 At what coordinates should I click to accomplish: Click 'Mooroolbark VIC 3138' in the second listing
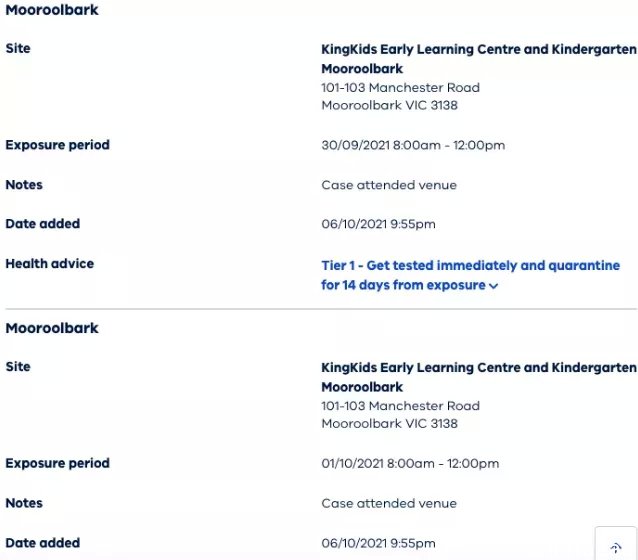[x=389, y=424]
